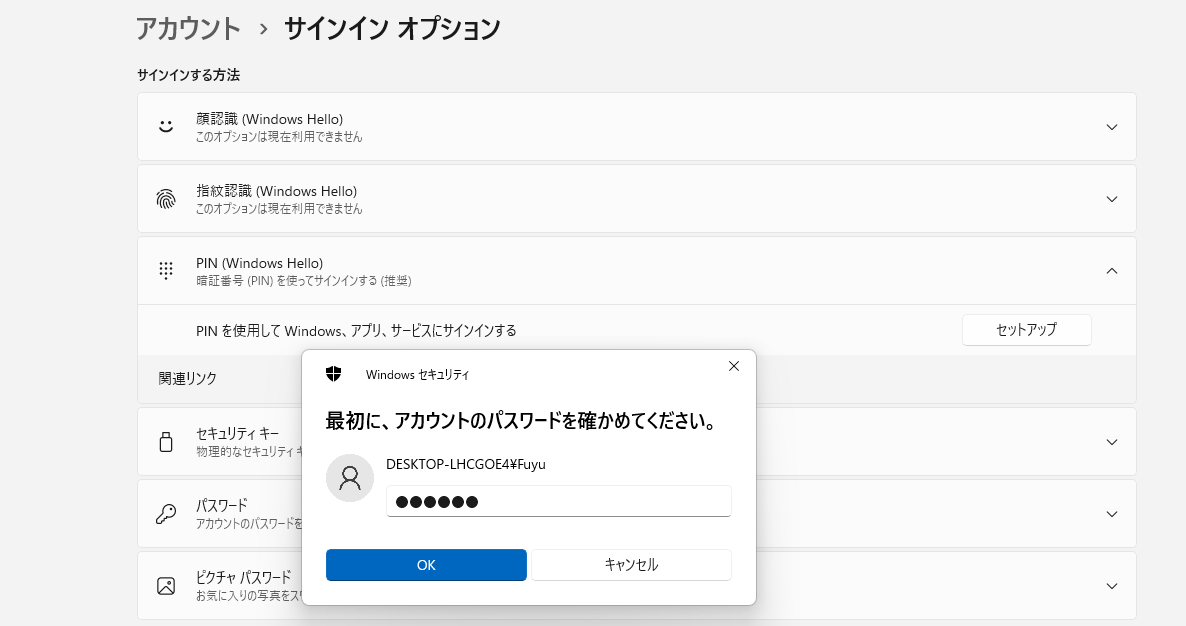
Task: Click the サインイン オプション page title
Action: click(392, 29)
